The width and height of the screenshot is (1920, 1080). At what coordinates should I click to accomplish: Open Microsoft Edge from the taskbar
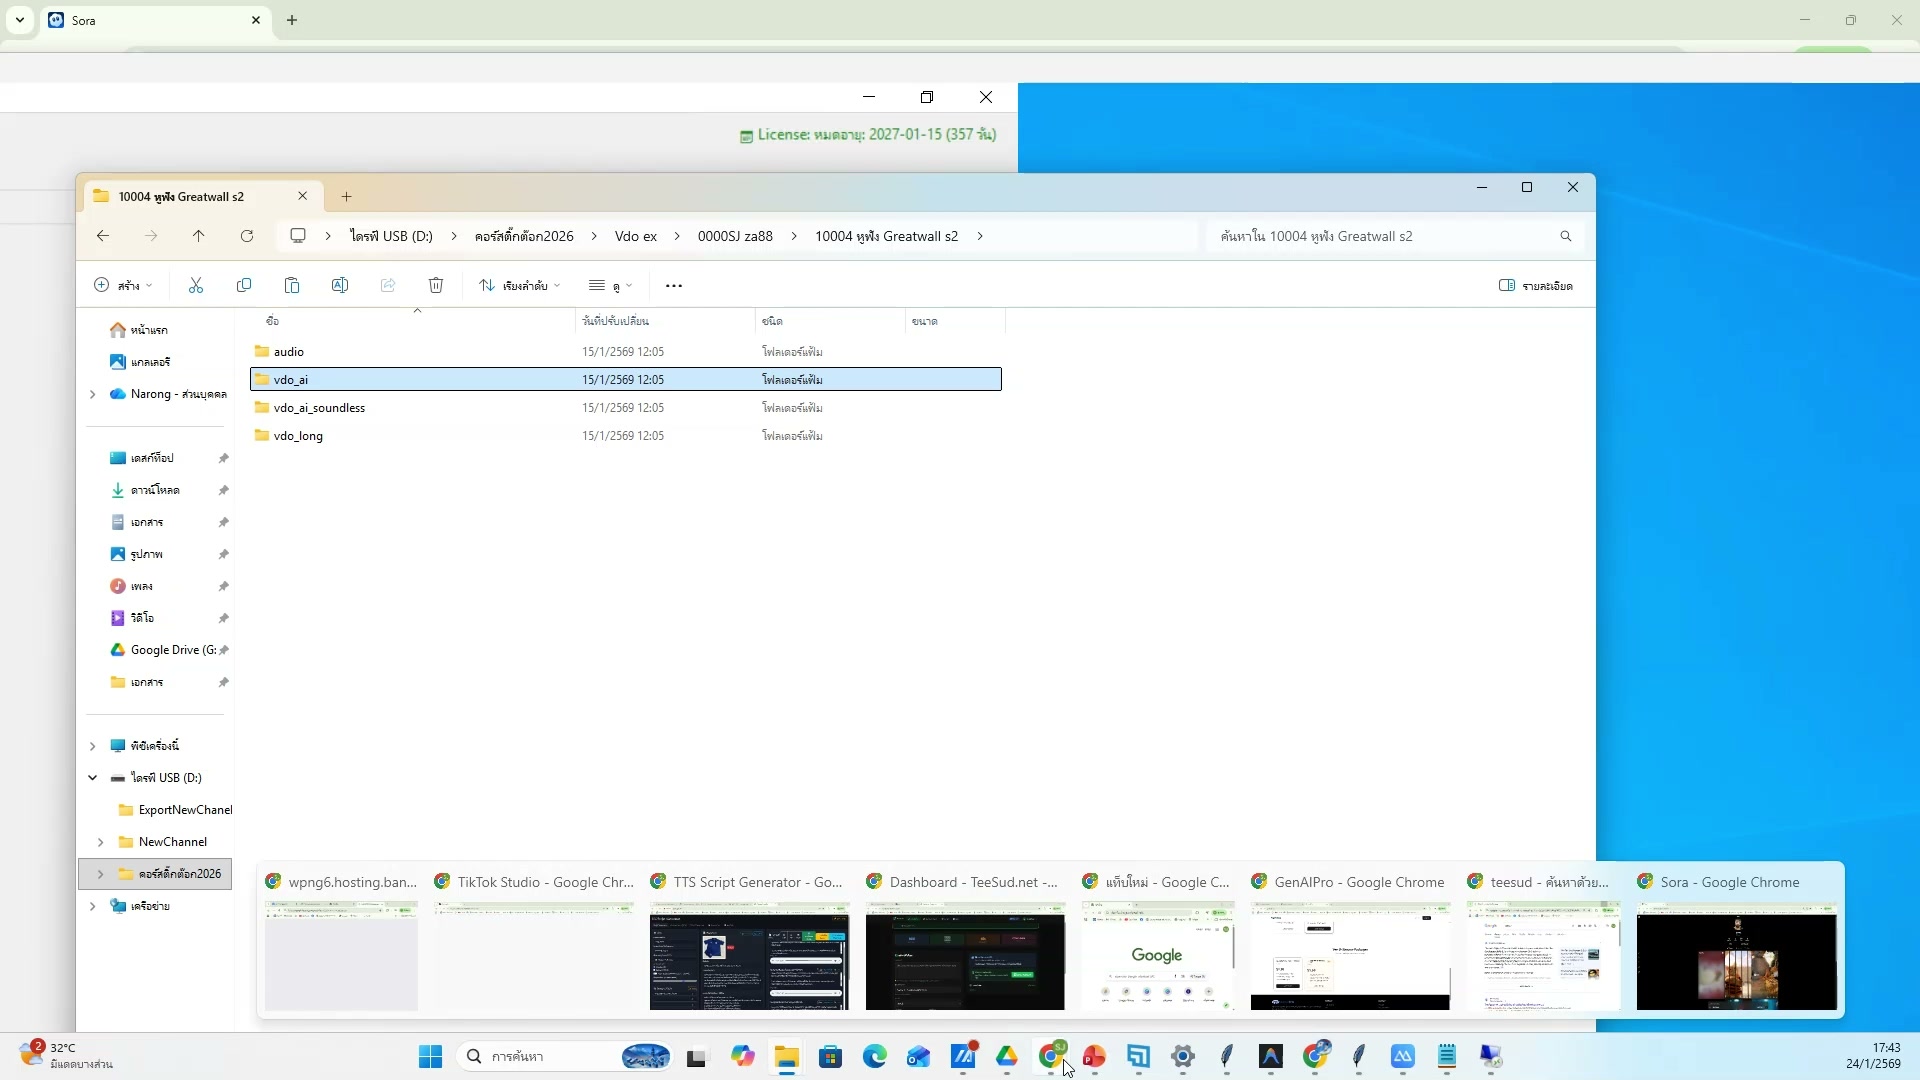tap(875, 1057)
